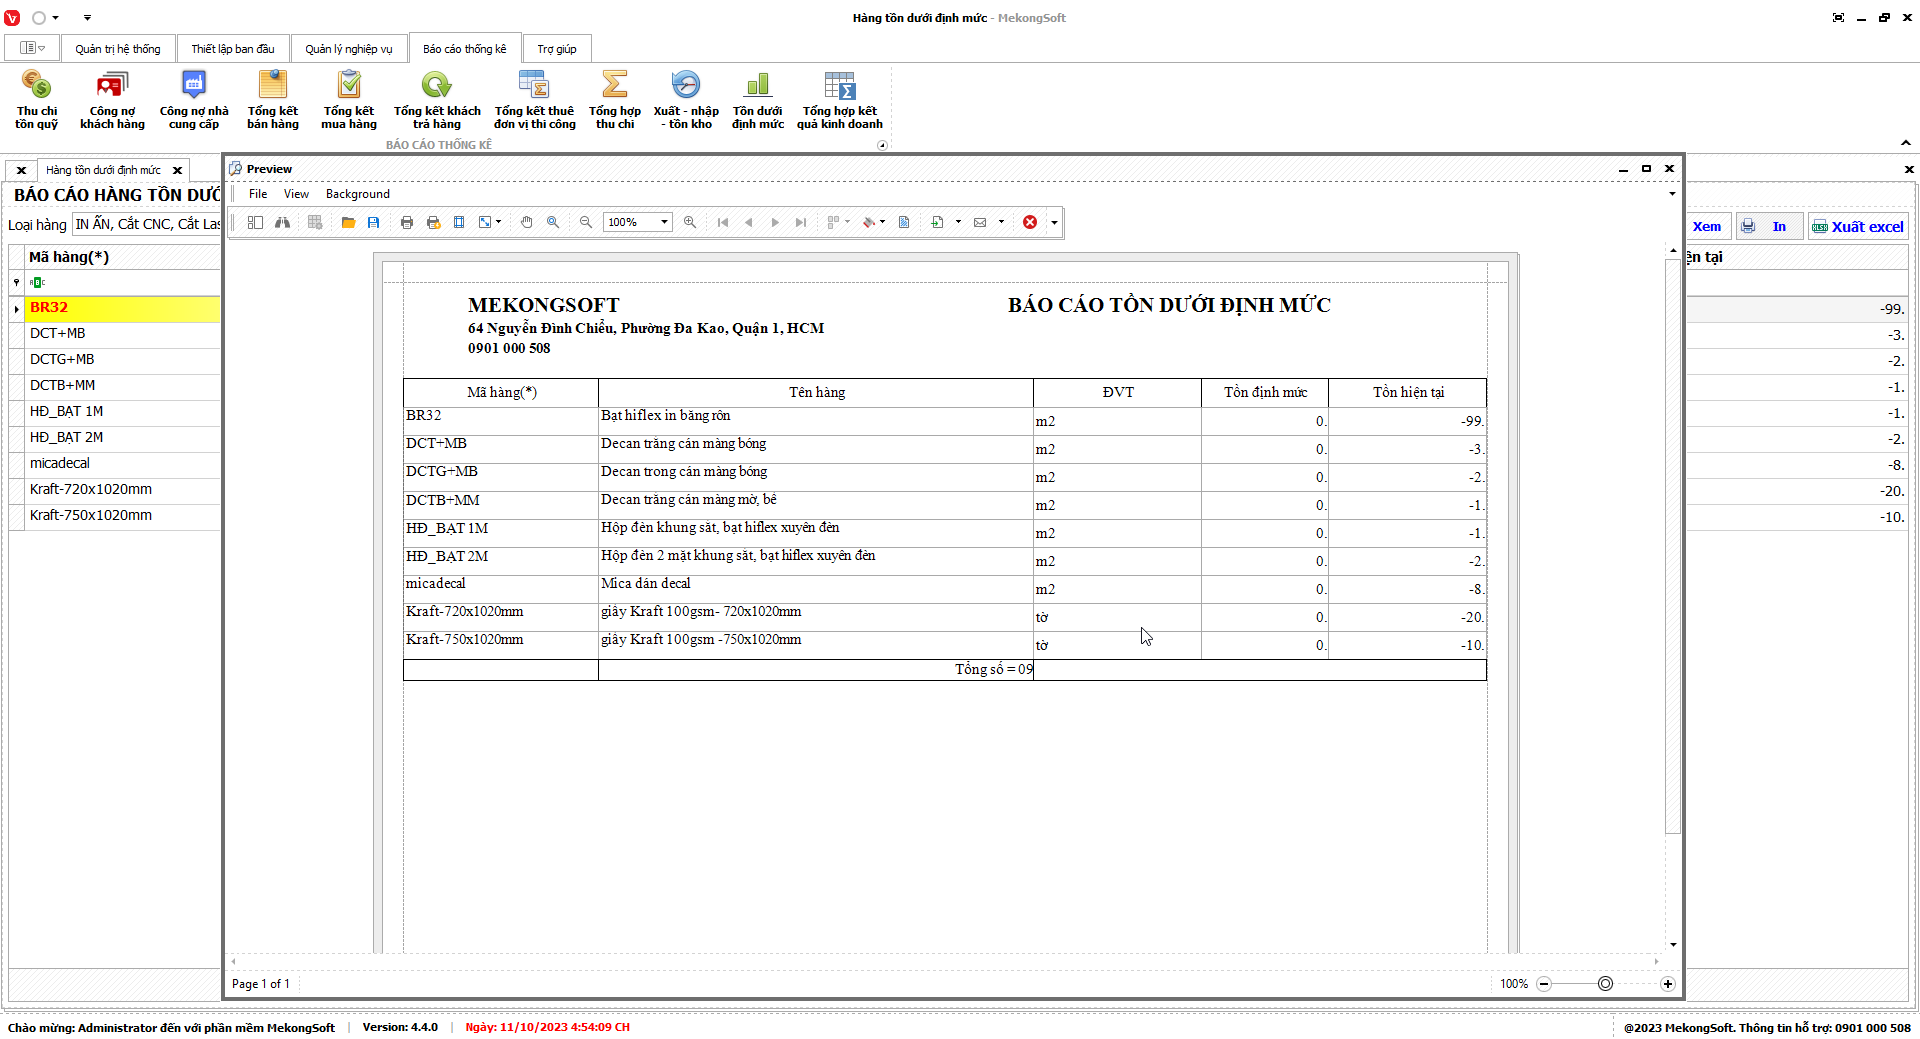Click the Xem button

point(1706,227)
